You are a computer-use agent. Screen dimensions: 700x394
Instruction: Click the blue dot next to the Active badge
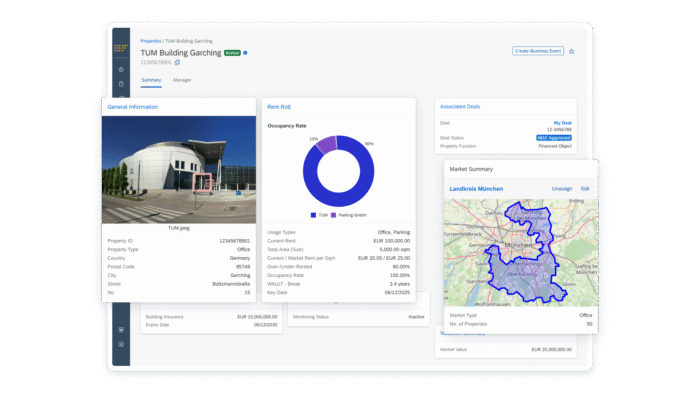245,53
